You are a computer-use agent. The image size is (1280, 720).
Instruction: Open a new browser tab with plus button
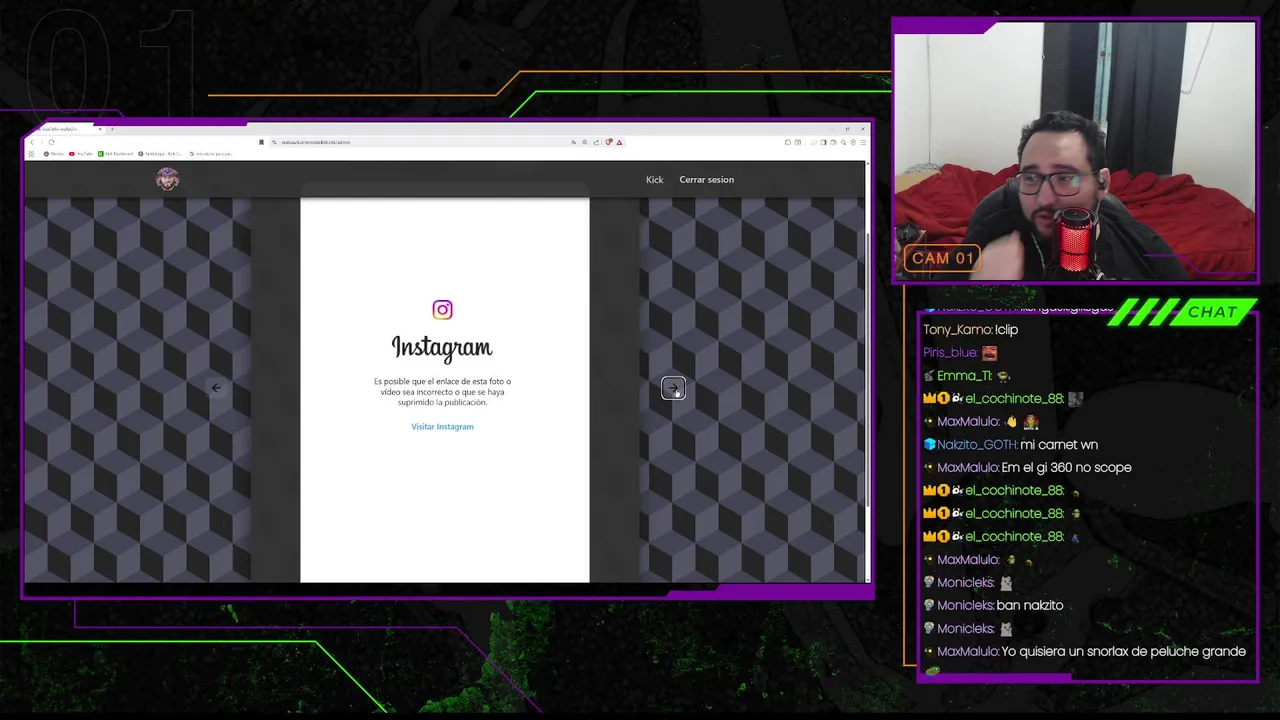click(x=112, y=129)
